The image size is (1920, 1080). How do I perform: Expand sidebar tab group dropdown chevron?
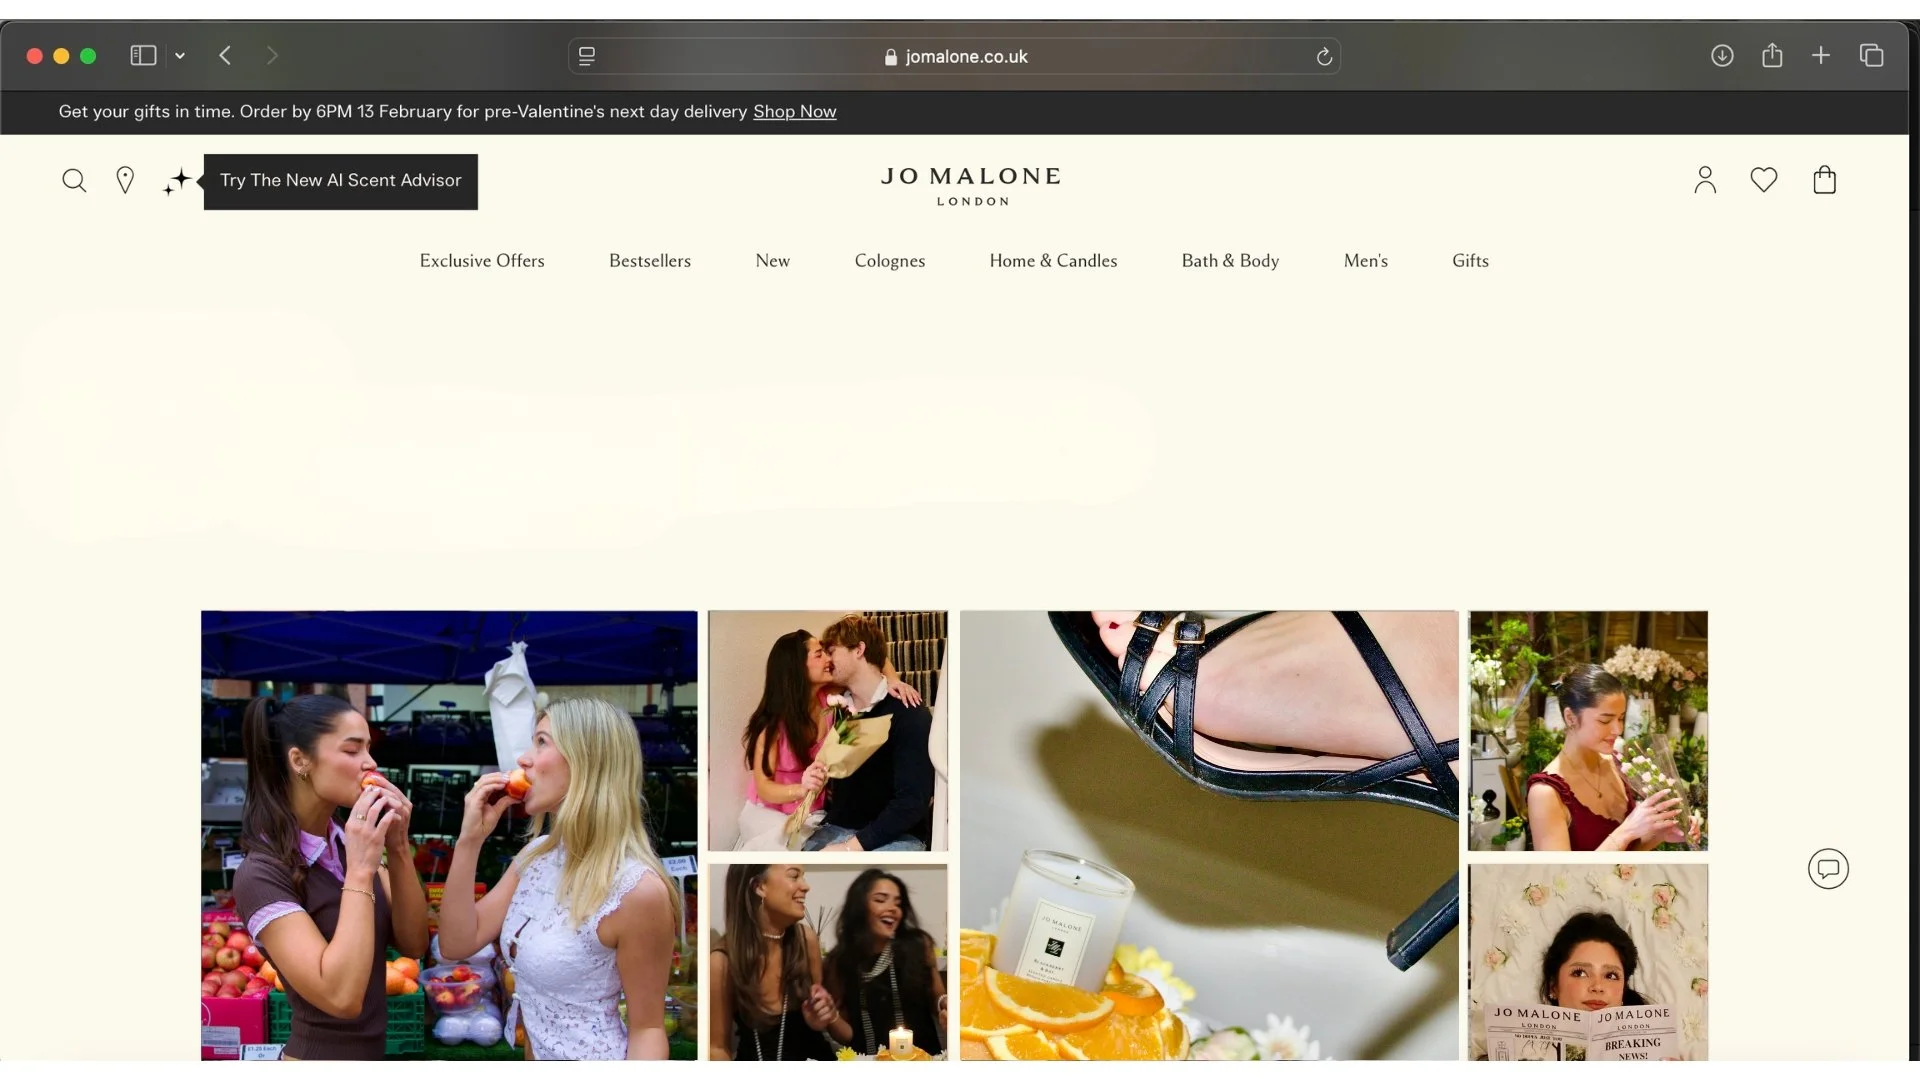click(x=180, y=56)
